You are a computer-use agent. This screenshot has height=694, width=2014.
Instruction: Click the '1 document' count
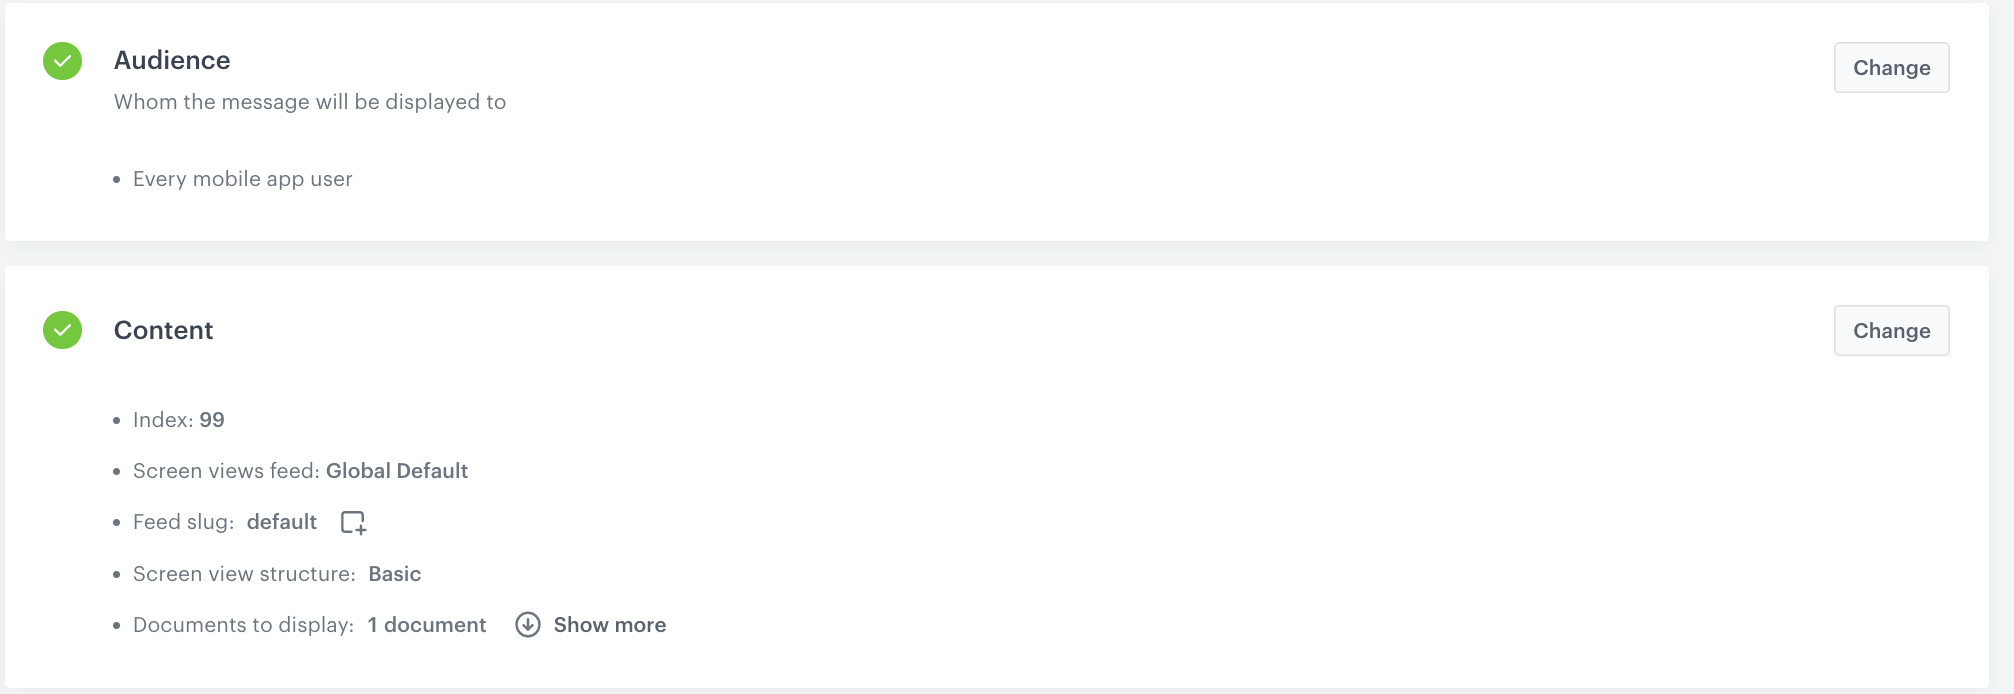pos(427,625)
